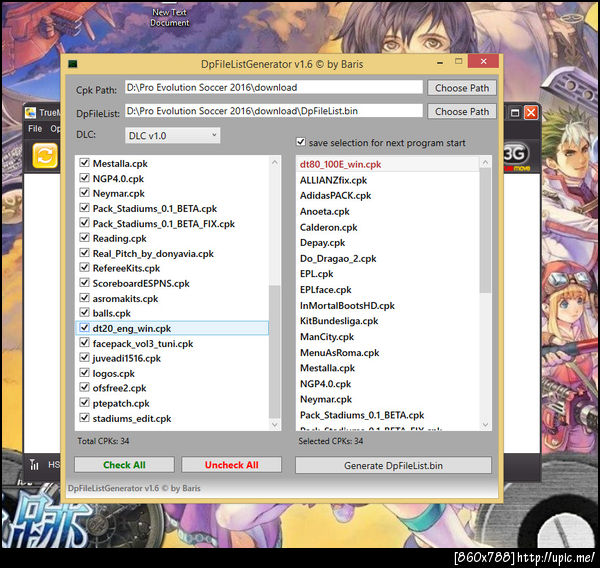Toggle Pack_Stadiums_0.1_BETA.cpk checkbox
This screenshot has width=600, height=568.
[x=84, y=208]
